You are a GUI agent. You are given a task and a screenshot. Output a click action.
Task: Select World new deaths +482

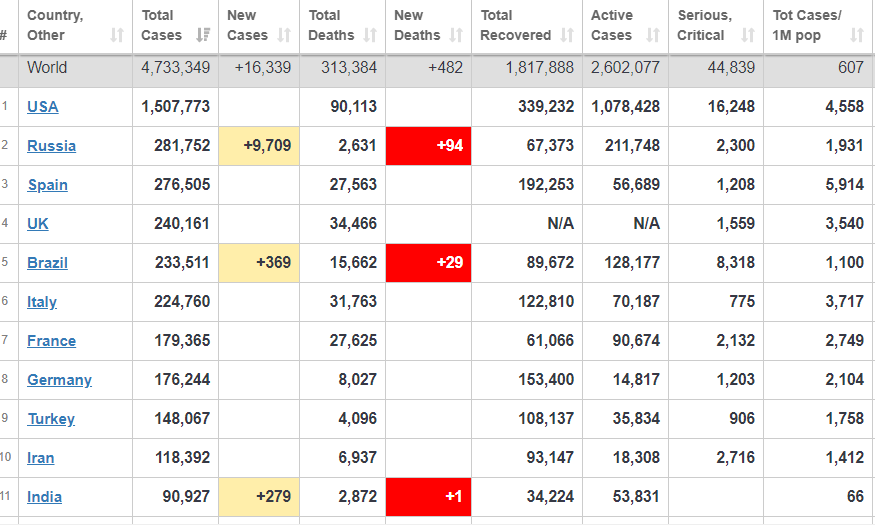coord(445,68)
